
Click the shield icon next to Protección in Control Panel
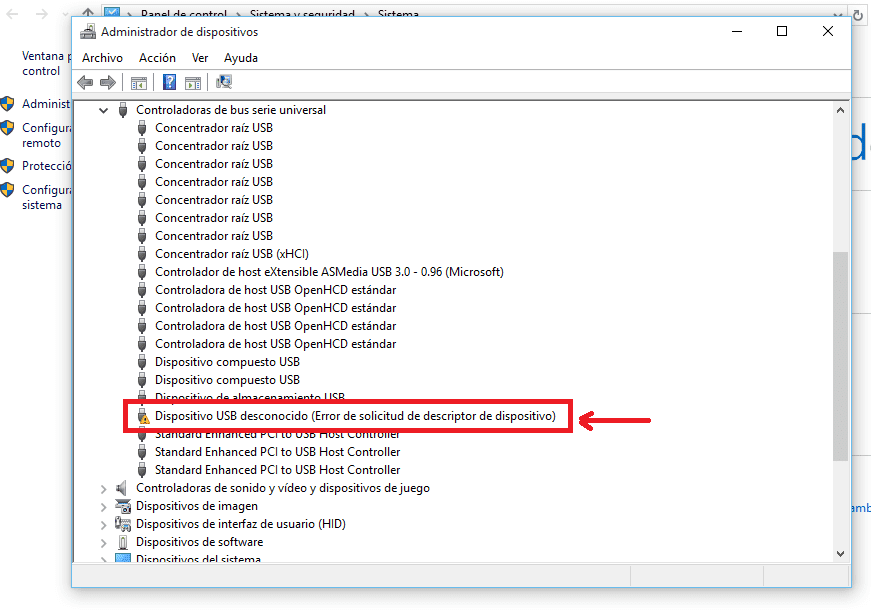tap(7, 166)
